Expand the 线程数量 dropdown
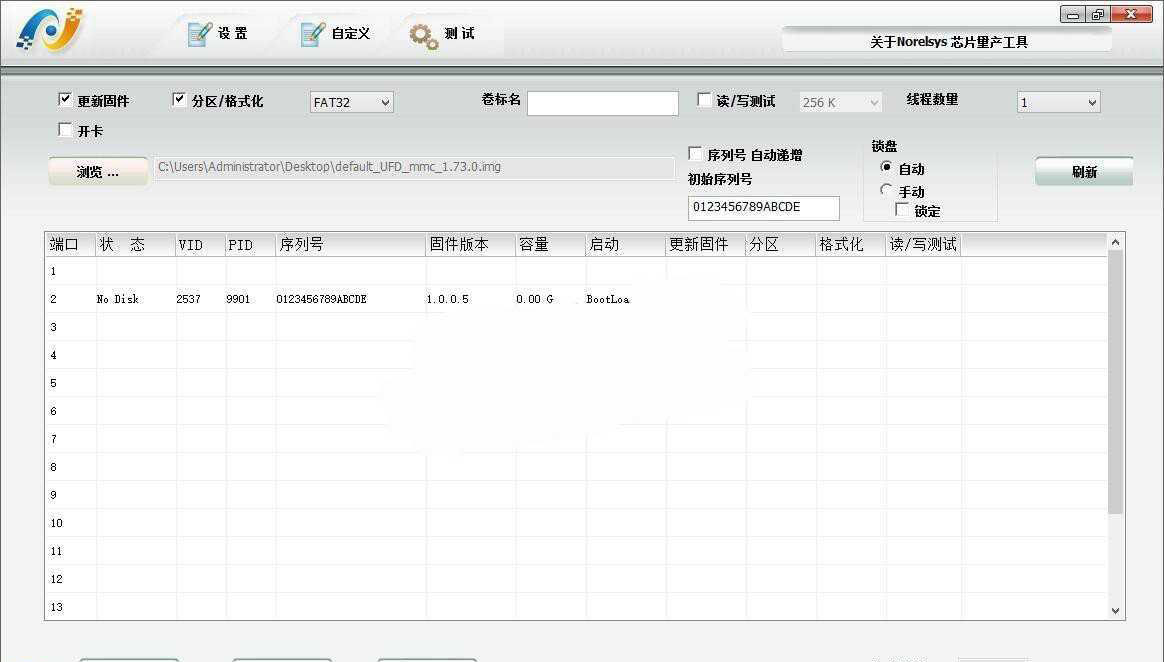 1058,102
